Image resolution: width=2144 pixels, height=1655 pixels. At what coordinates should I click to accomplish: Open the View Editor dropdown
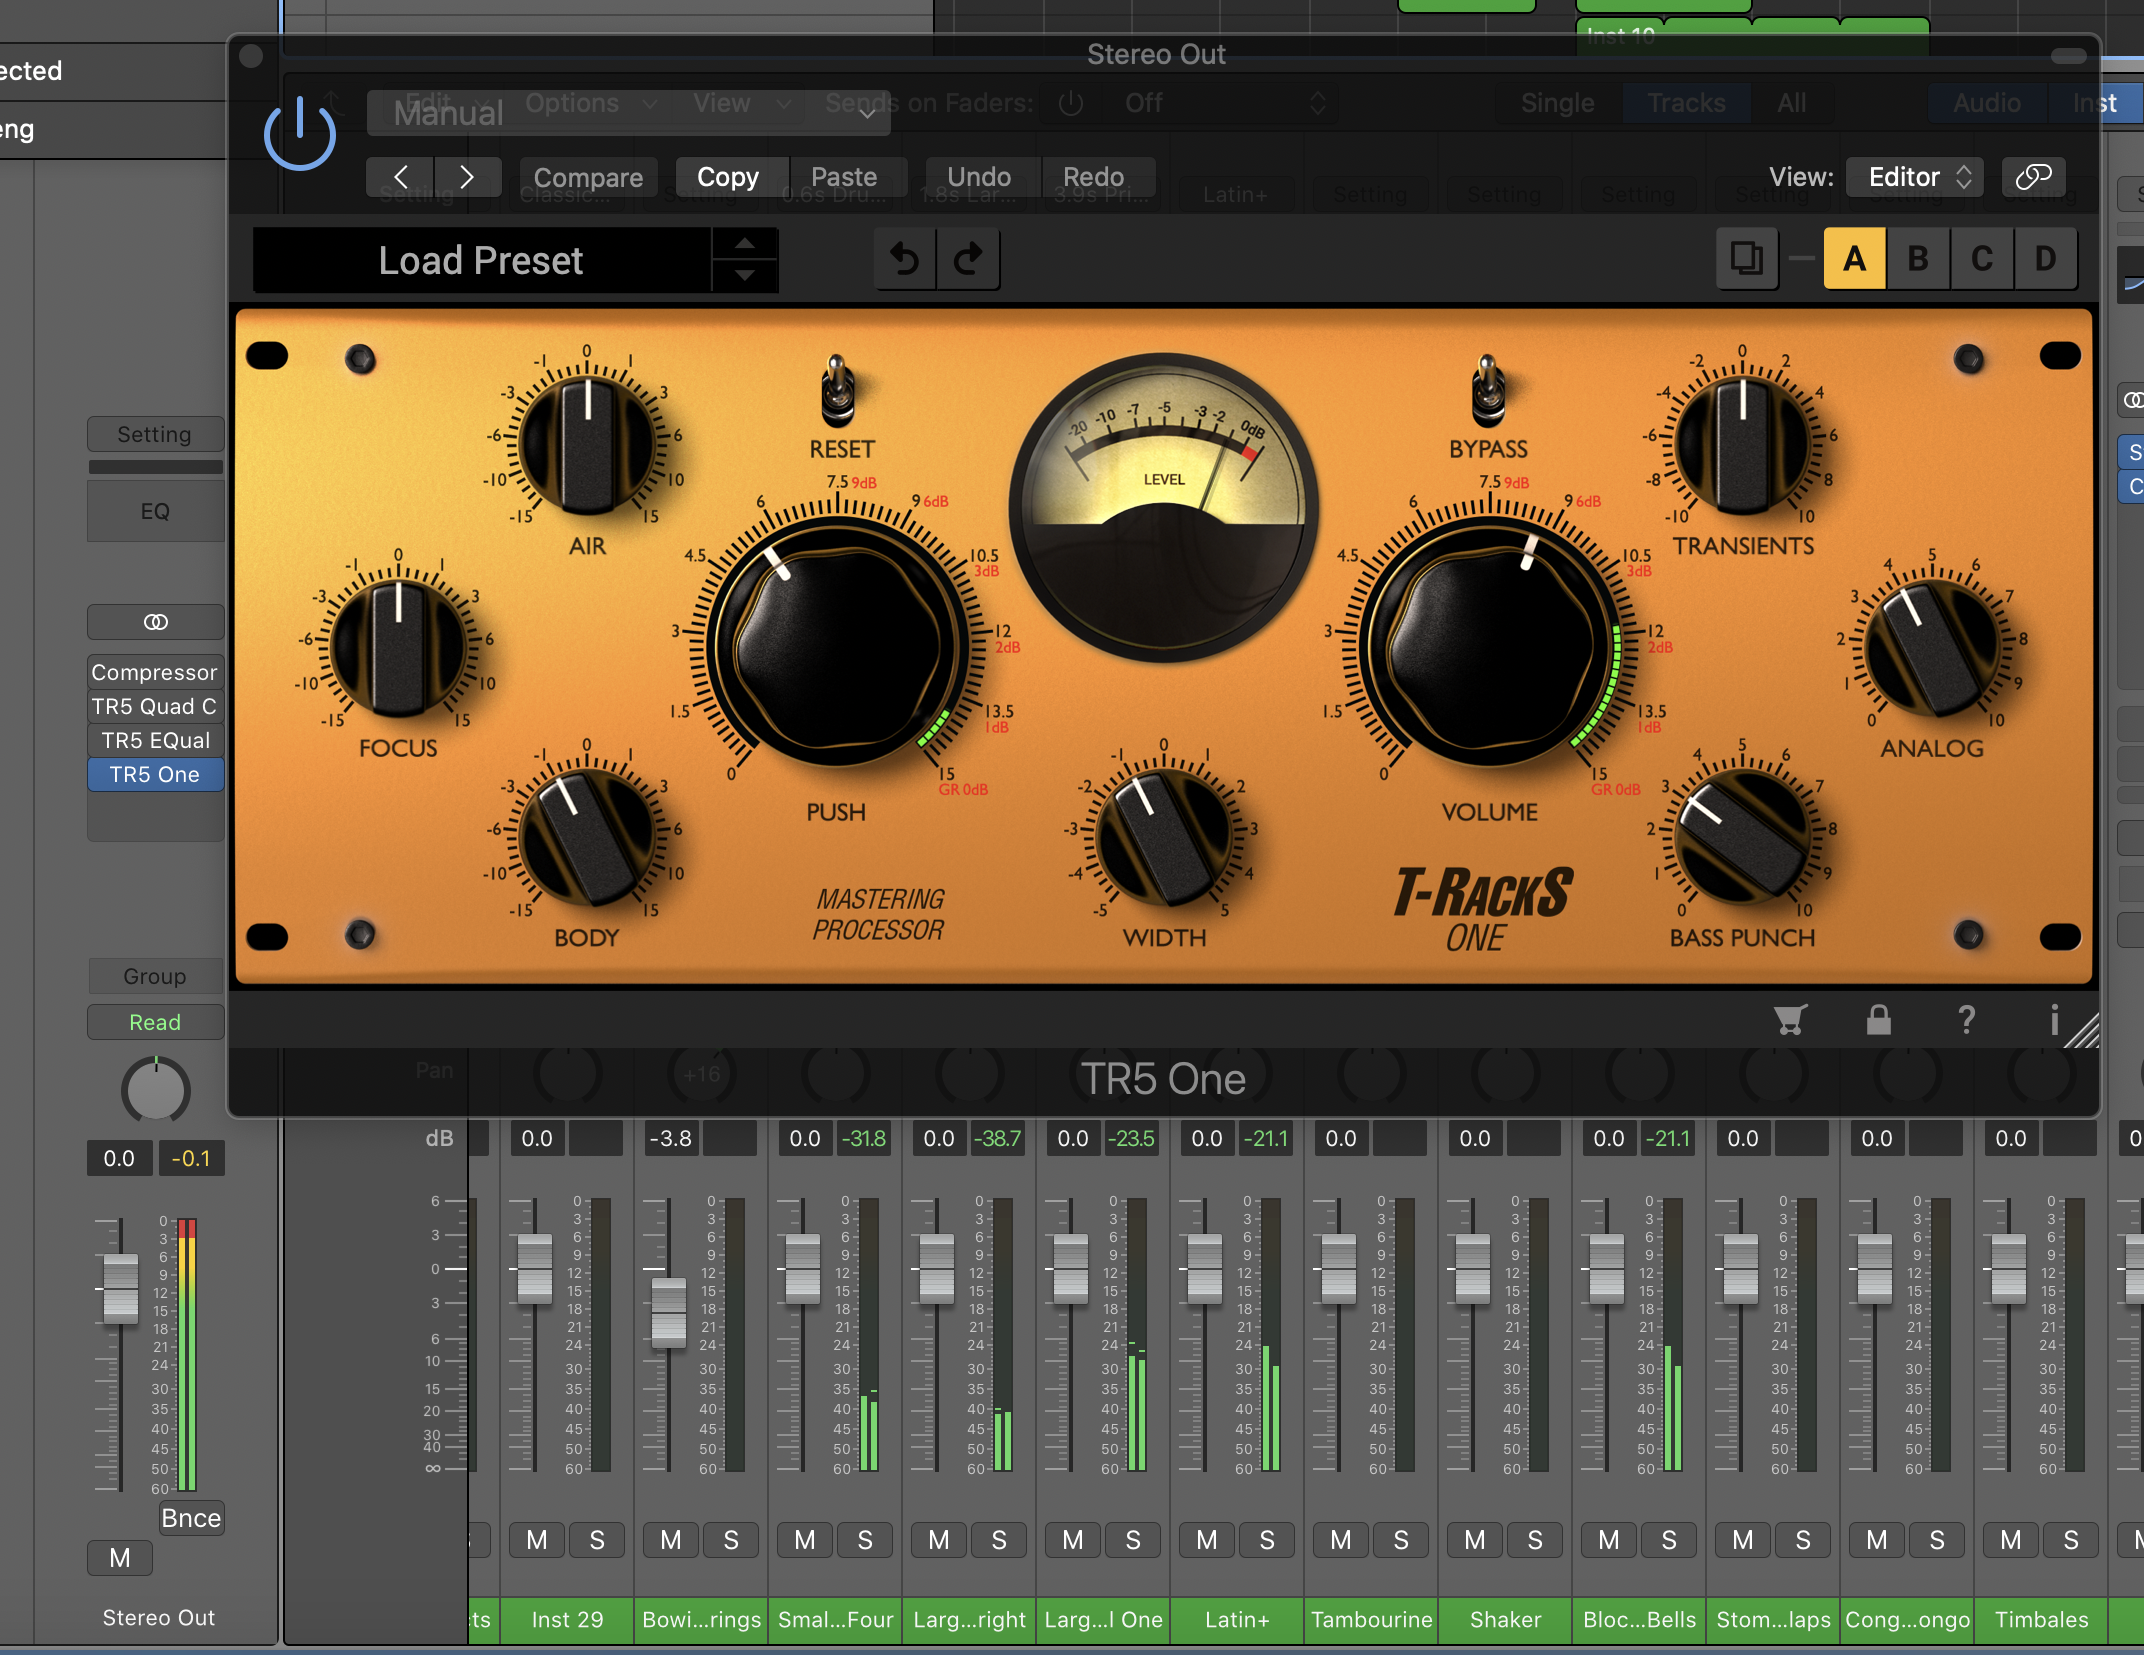point(1914,177)
